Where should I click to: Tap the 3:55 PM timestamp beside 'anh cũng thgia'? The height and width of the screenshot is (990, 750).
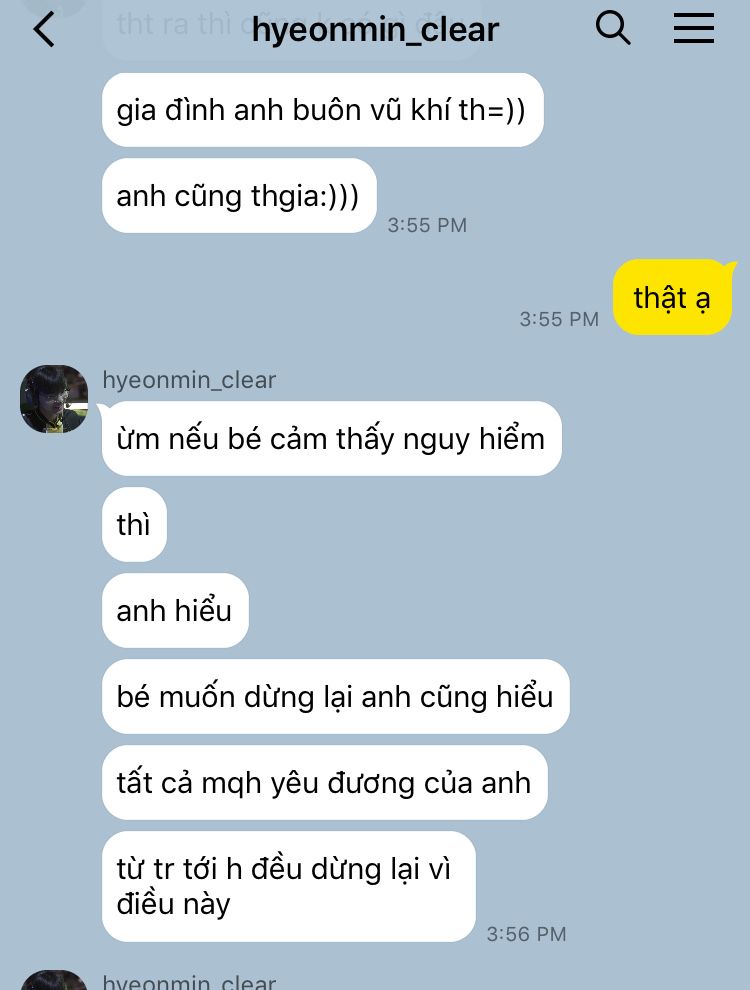click(427, 225)
